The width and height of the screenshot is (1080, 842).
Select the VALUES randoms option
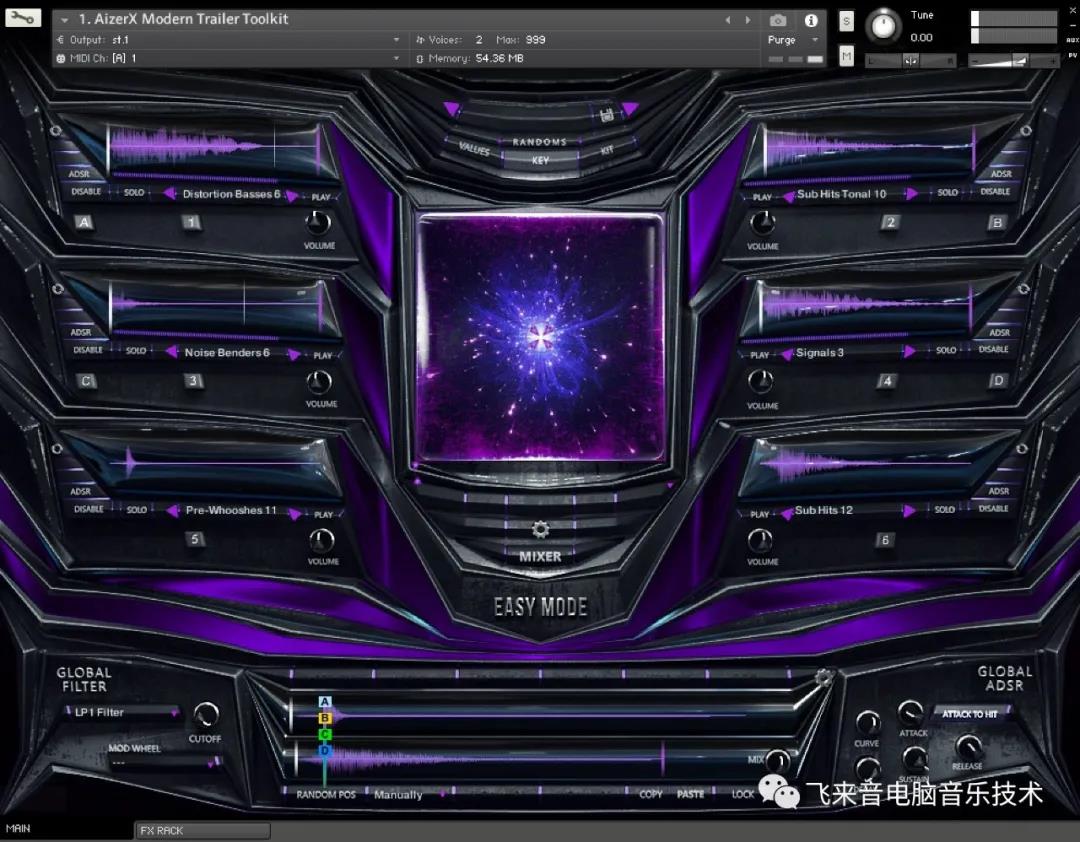pyautogui.click(x=475, y=147)
